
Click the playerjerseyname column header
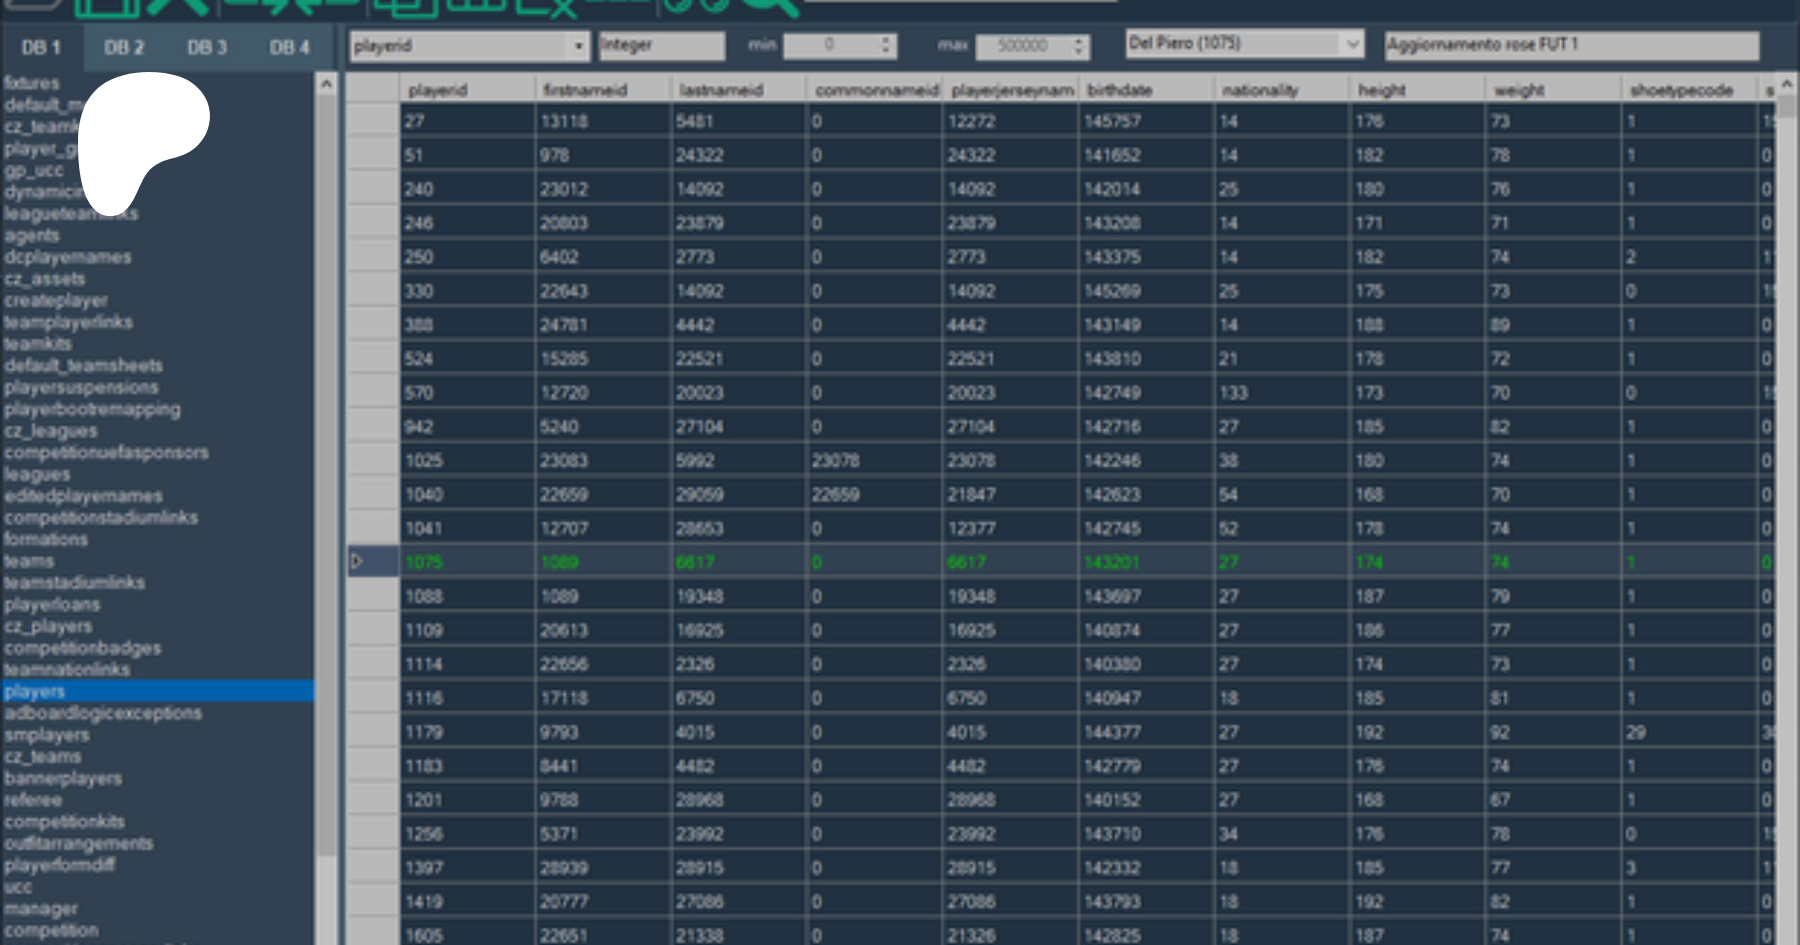click(1011, 90)
